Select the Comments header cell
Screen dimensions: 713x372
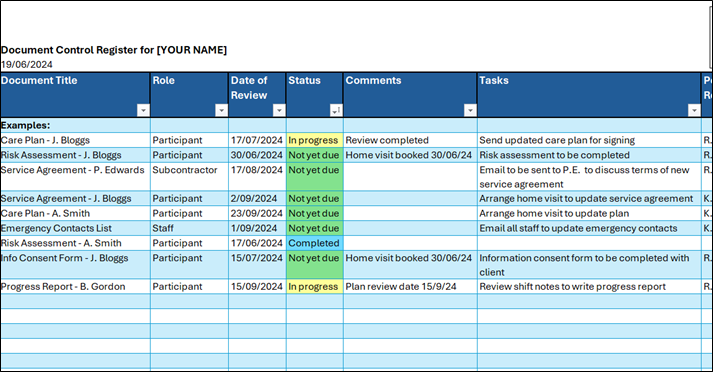pos(410,95)
